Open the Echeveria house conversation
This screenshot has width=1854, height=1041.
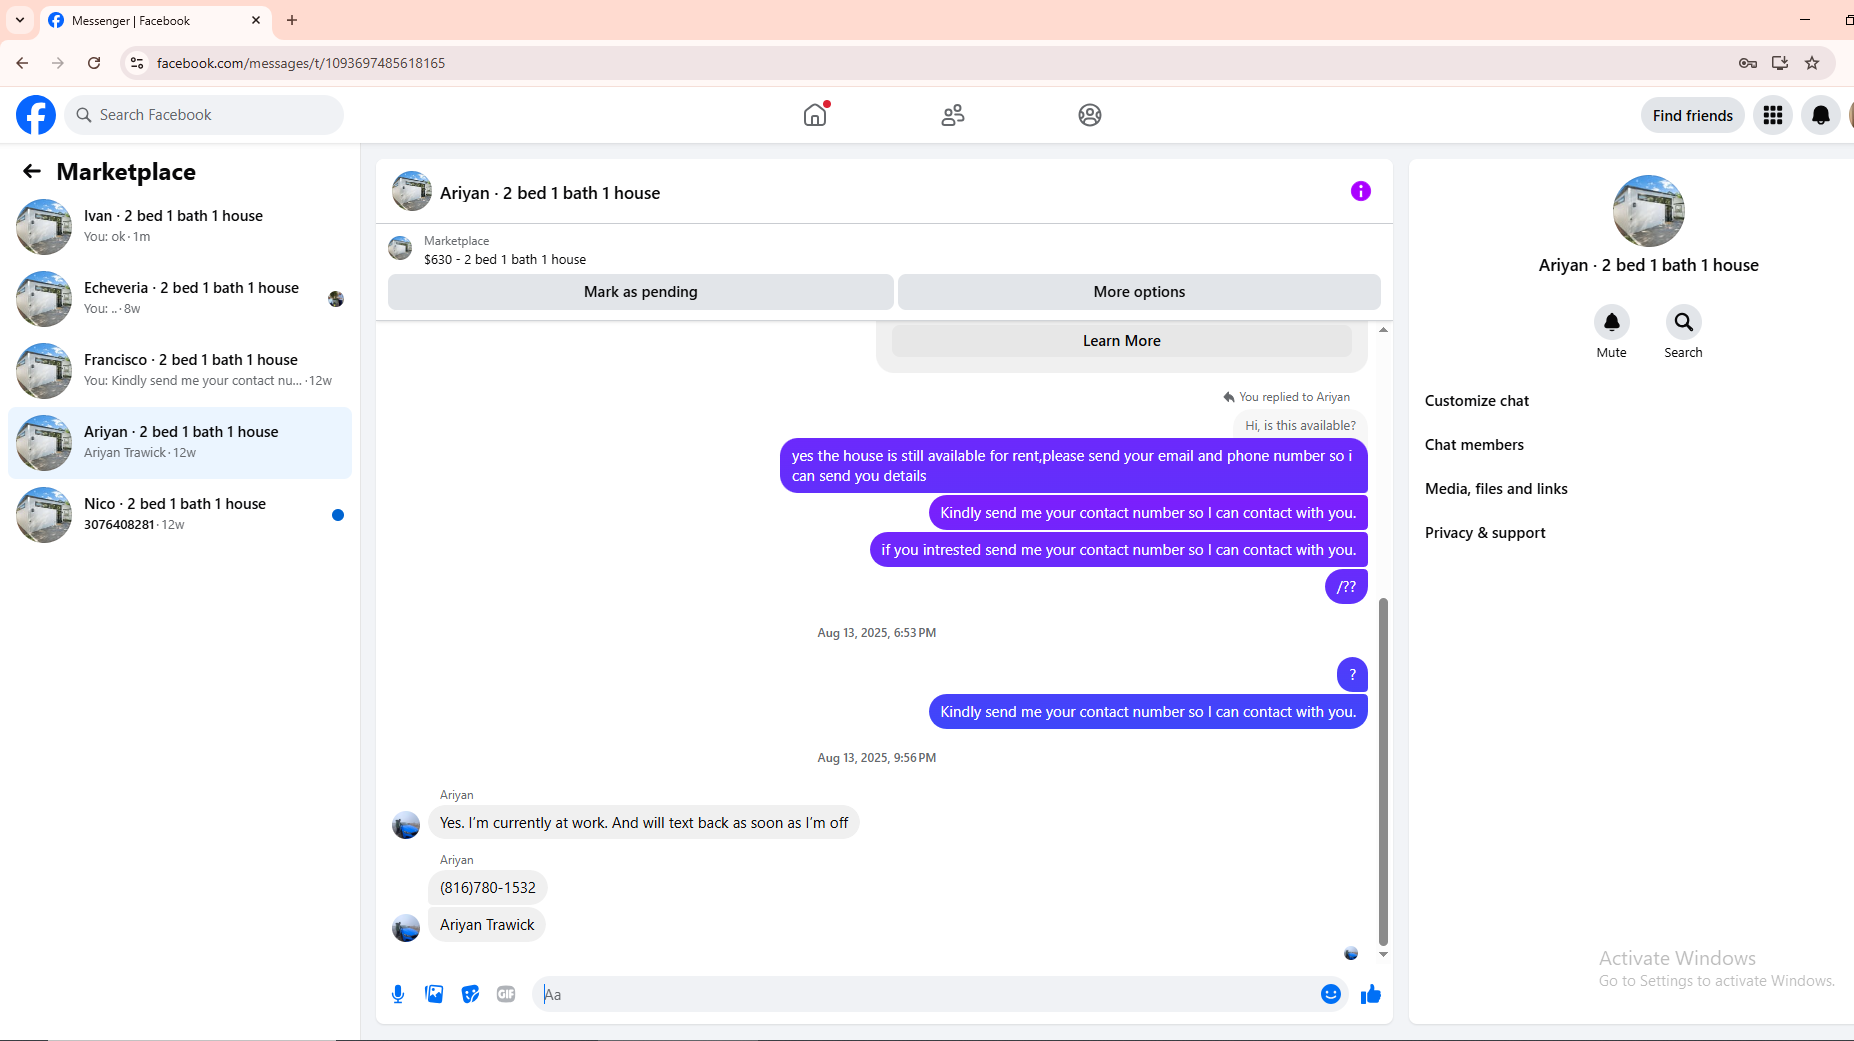tap(180, 299)
